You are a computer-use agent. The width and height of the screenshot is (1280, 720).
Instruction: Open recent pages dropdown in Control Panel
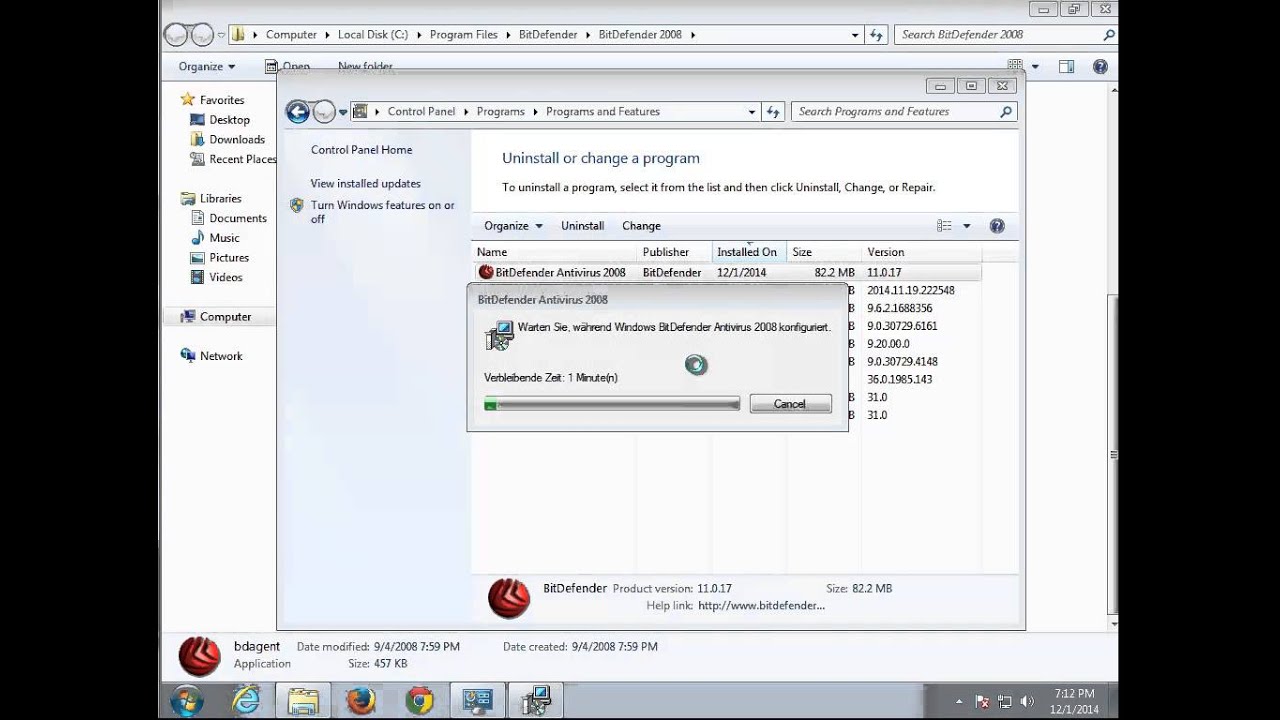coord(343,112)
